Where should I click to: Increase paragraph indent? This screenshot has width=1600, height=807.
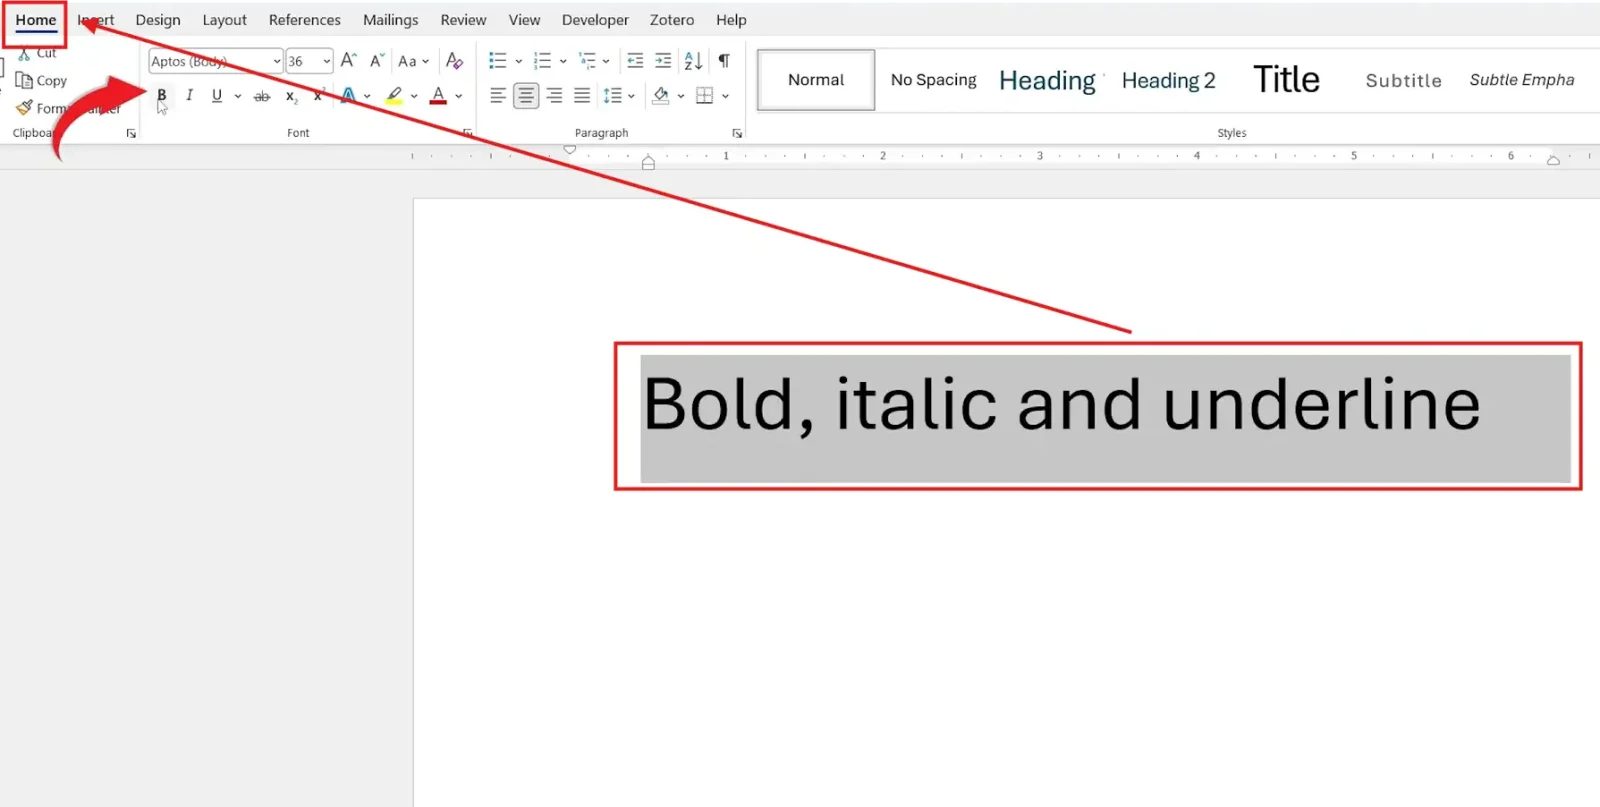click(x=663, y=61)
